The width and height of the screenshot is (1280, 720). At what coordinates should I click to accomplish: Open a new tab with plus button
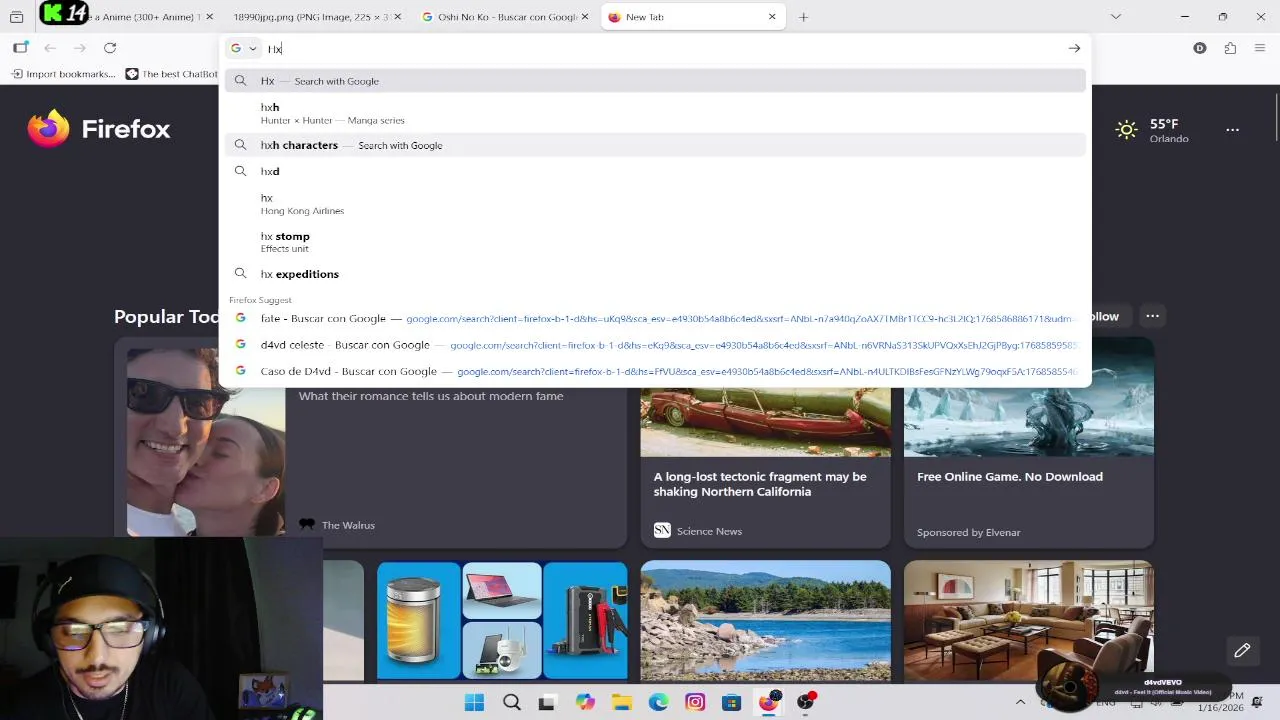click(803, 17)
